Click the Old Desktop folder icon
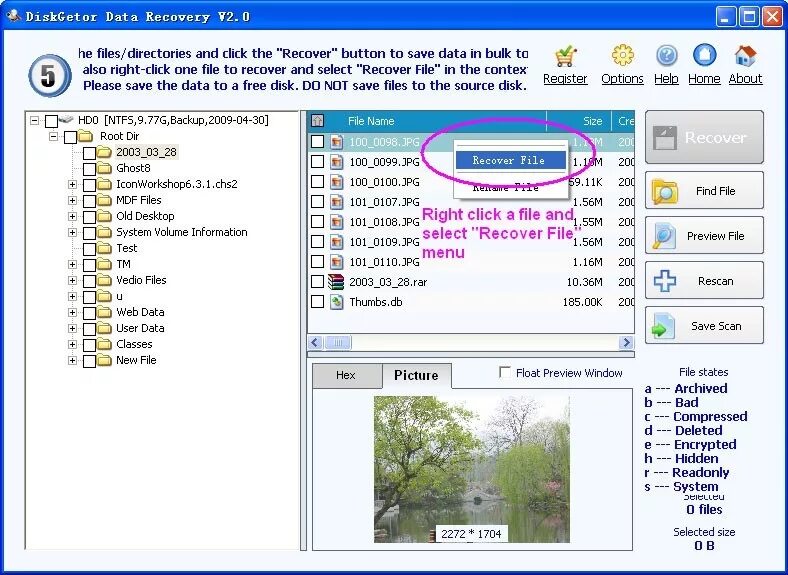 (x=104, y=216)
